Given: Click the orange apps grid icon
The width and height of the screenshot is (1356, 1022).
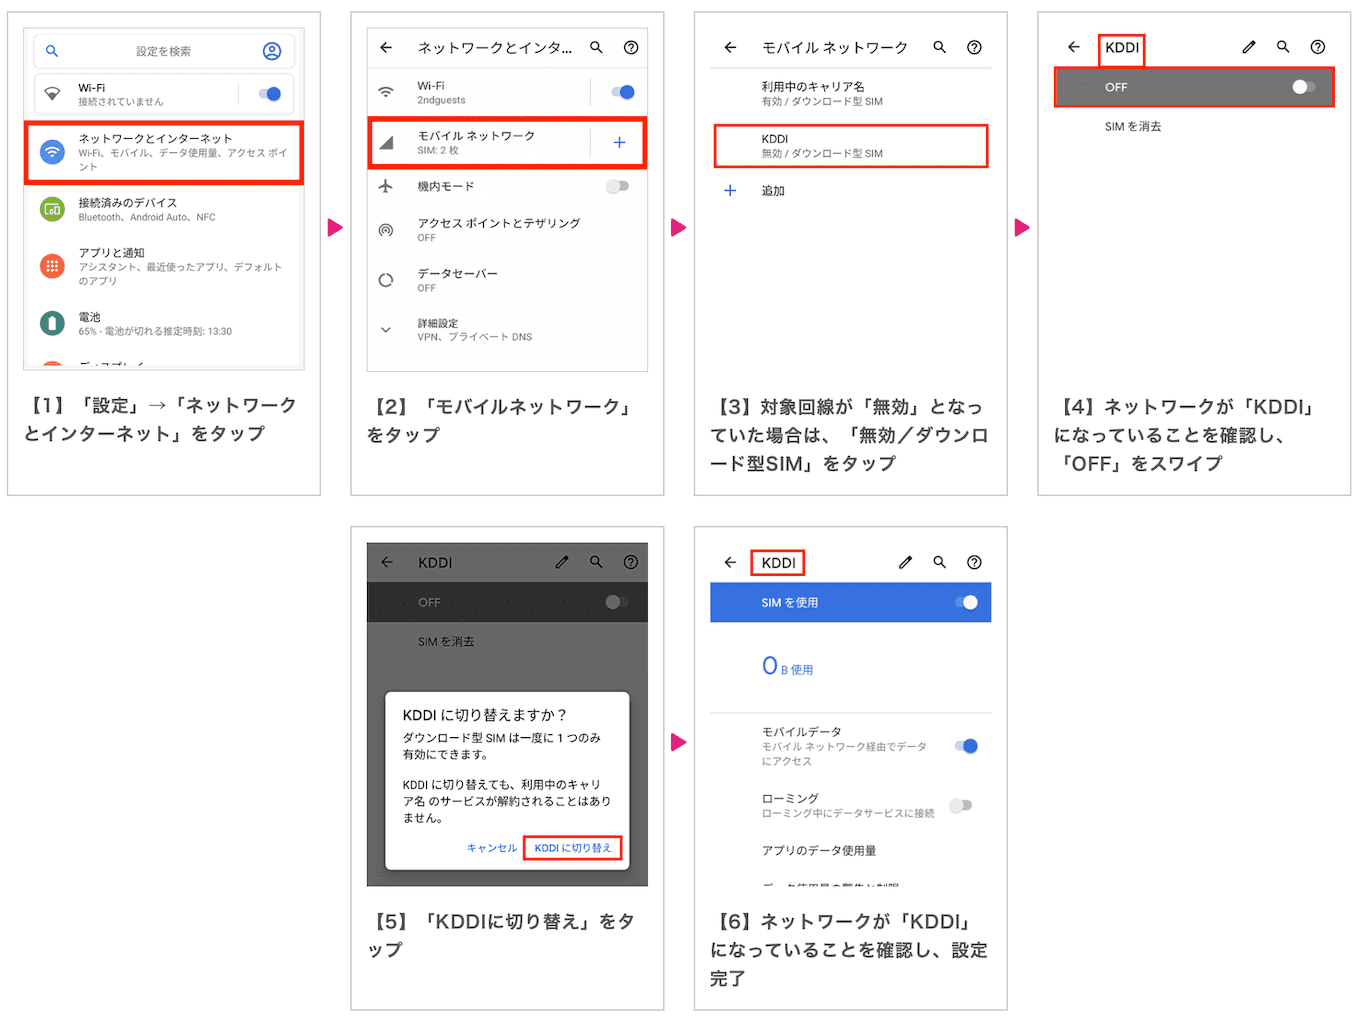Looking at the screenshot, I should coord(52,266).
